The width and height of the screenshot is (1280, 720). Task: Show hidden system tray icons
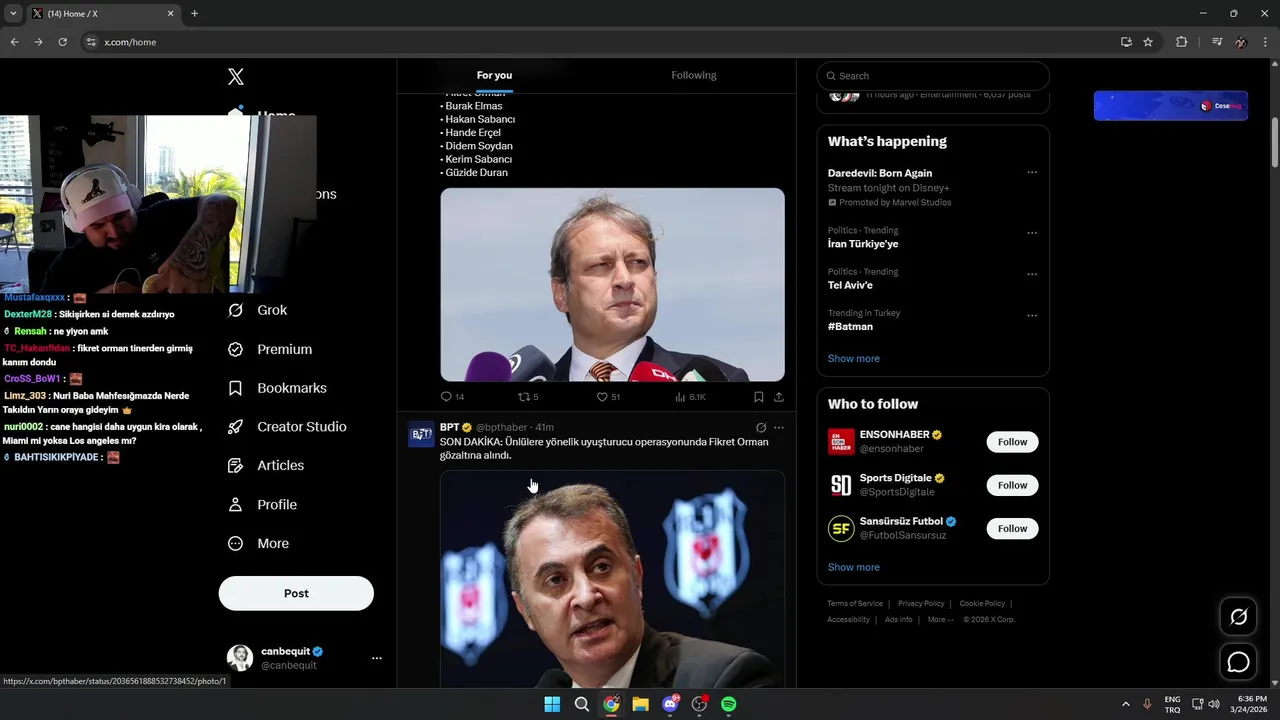[x=1125, y=704]
